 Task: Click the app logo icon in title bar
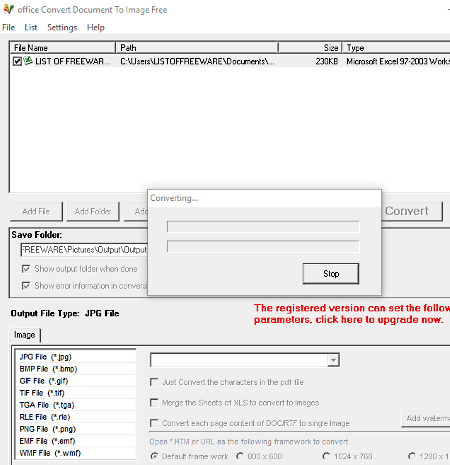(x=8, y=9)
